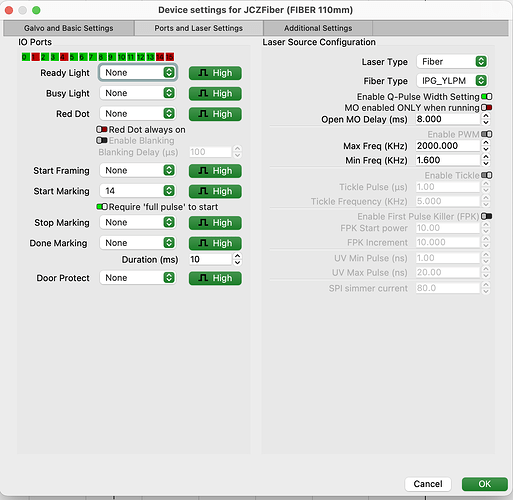
Task: Toggle Enable Blanking switch
Action: [x=102, y=140]
